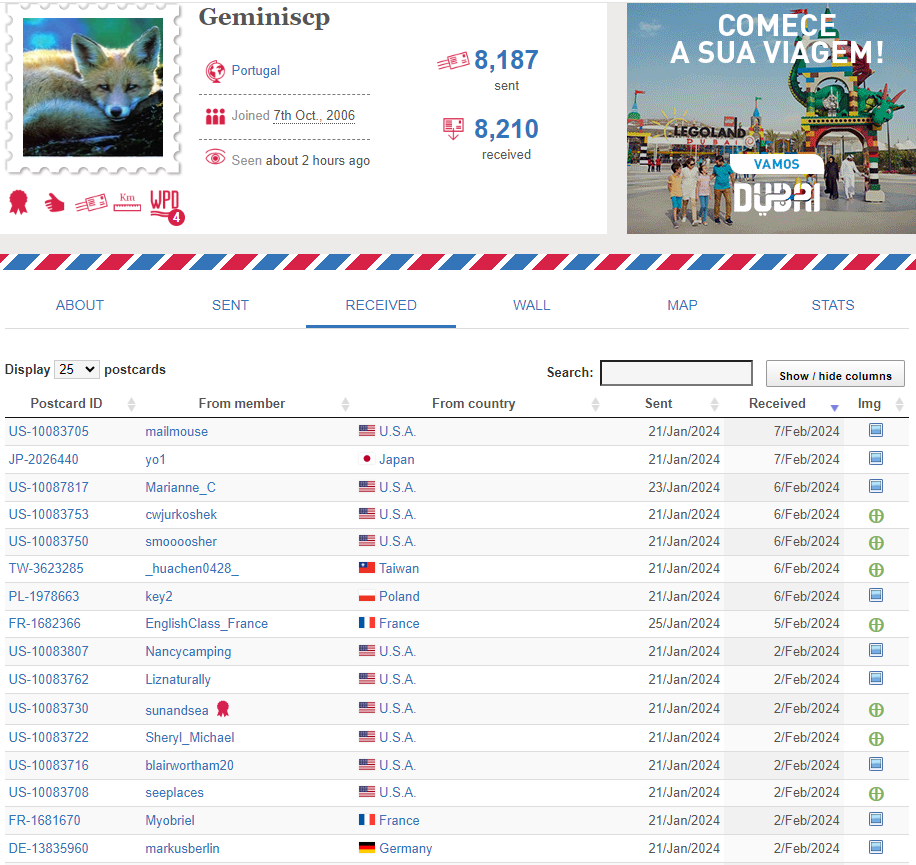Click the fox profile picture
Screen dimensions: 916x865
click(93, 87)
